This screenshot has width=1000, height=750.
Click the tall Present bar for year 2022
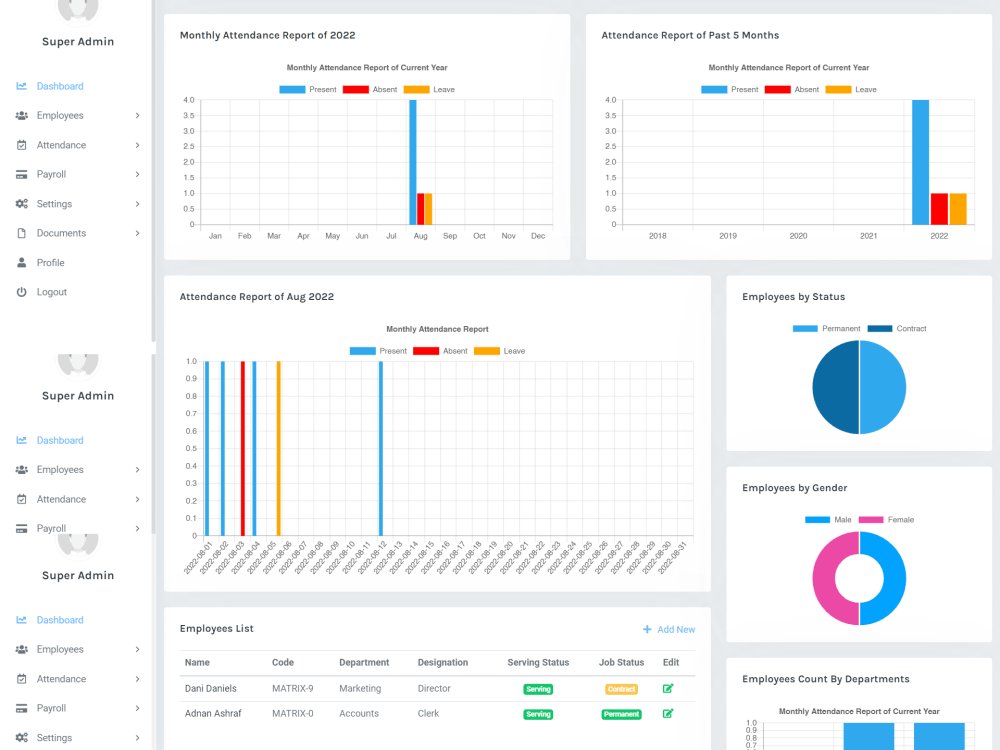tap(920, 162)
